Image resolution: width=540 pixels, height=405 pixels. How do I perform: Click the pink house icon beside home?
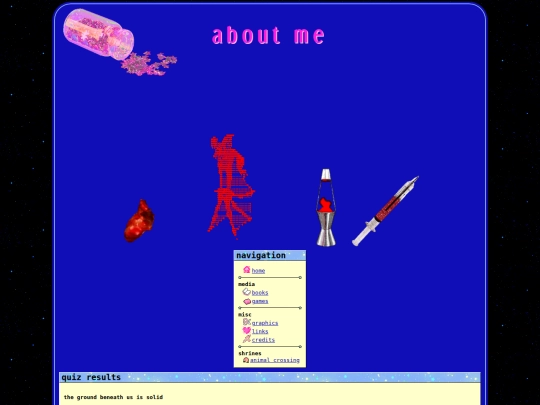tap(247, 270)
